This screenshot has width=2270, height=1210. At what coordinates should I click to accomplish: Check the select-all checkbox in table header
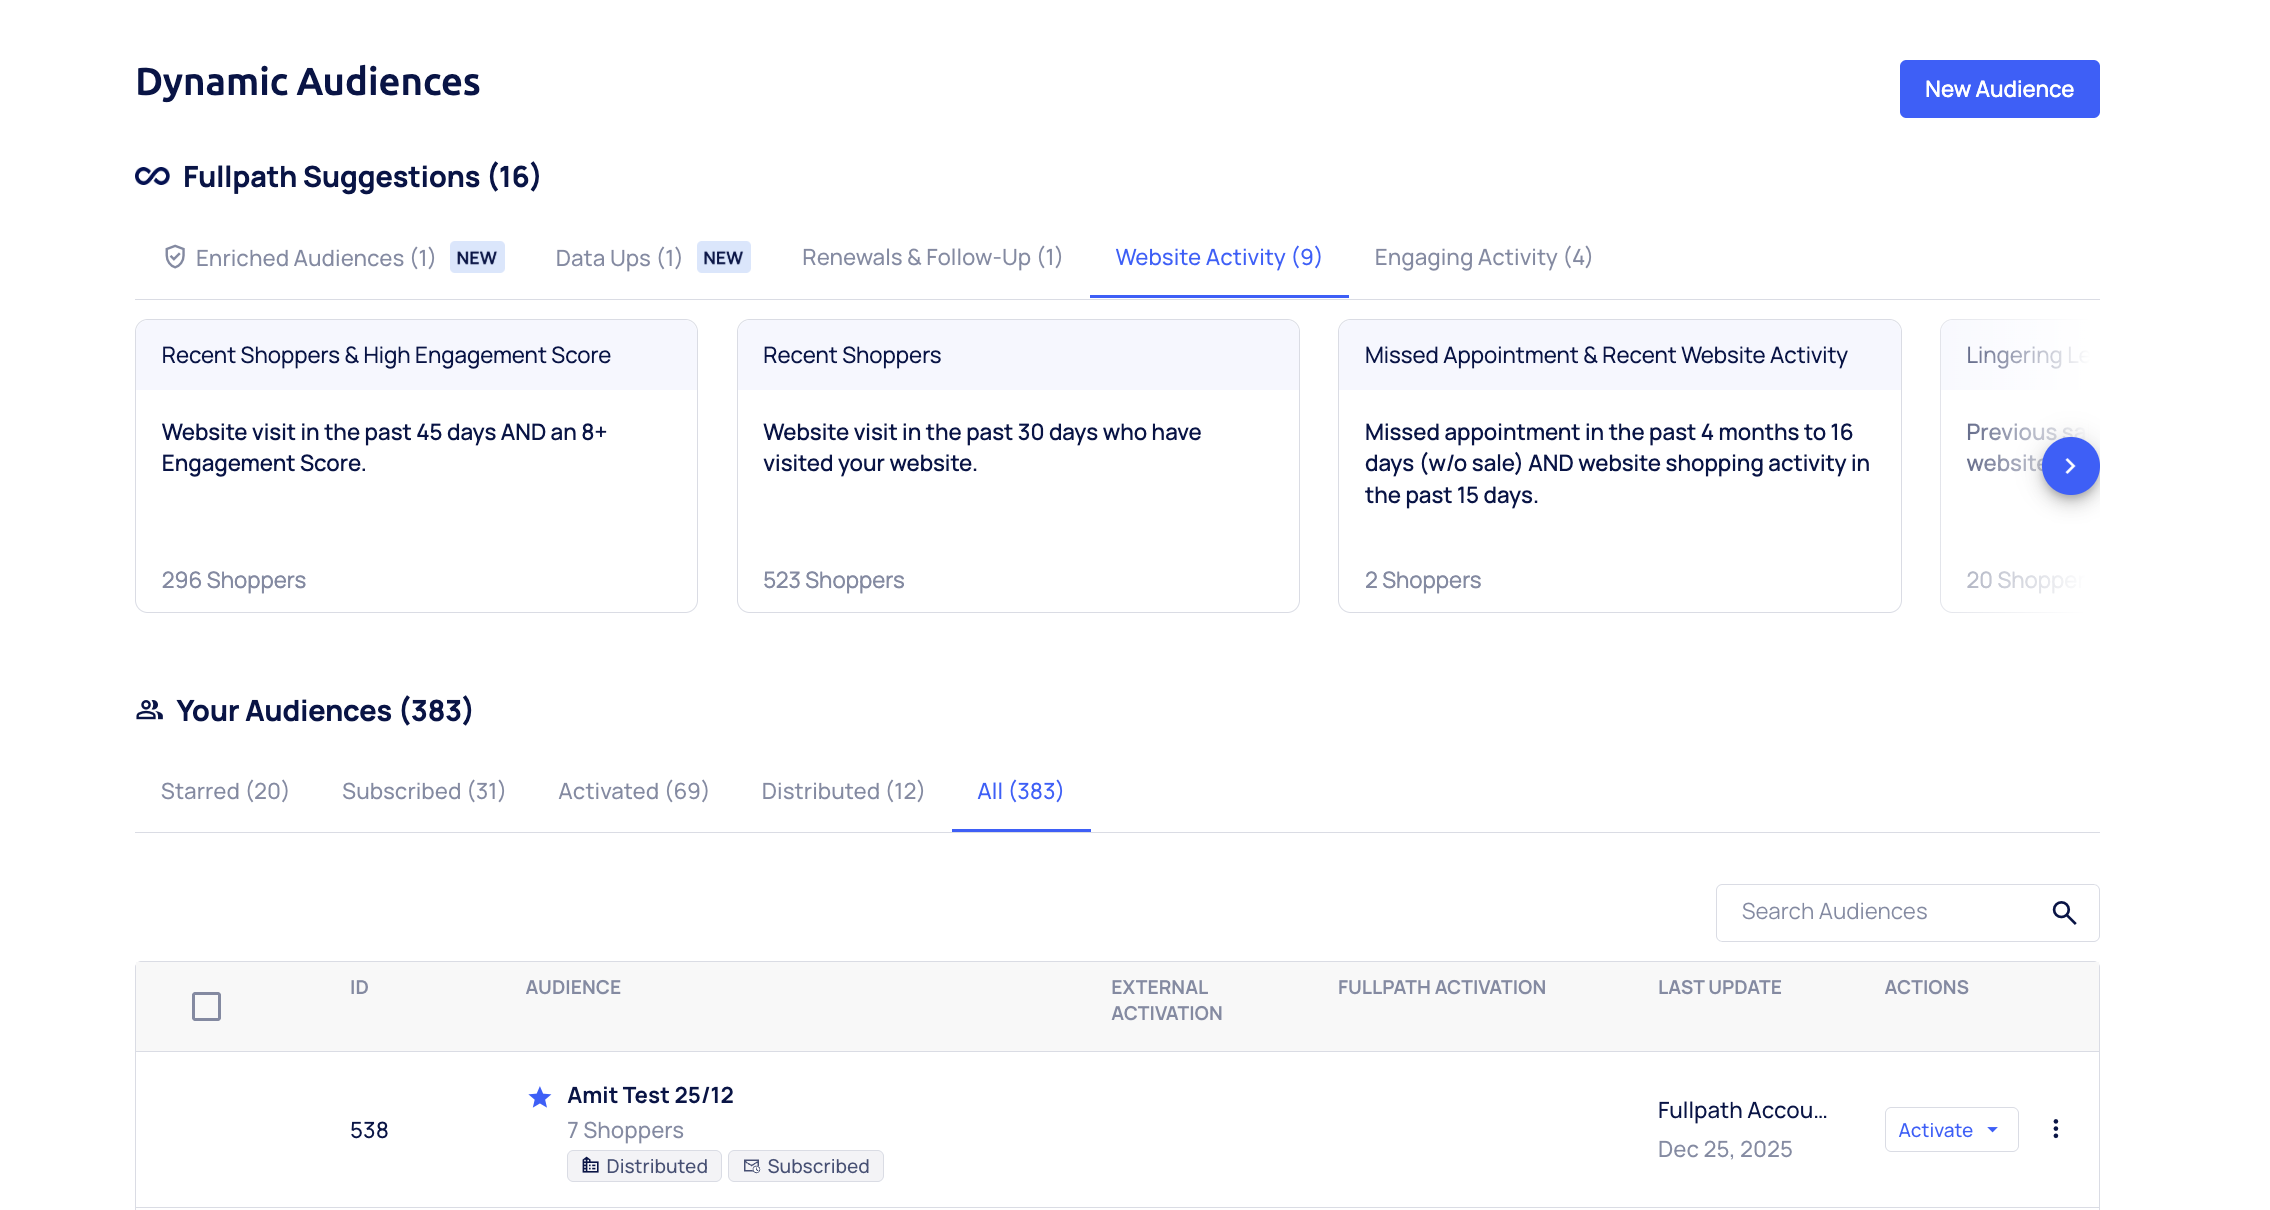[x=206, y=1006]
